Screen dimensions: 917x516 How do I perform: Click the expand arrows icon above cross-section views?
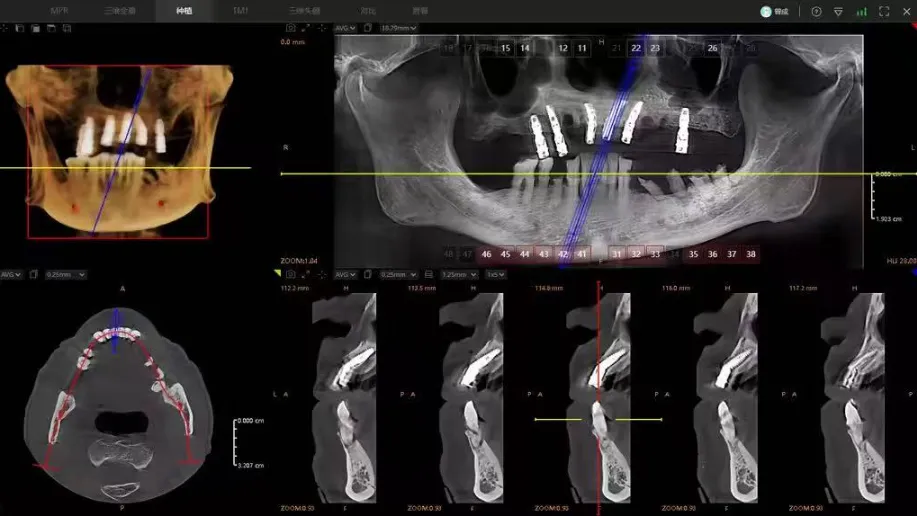[x=306, y=274]
